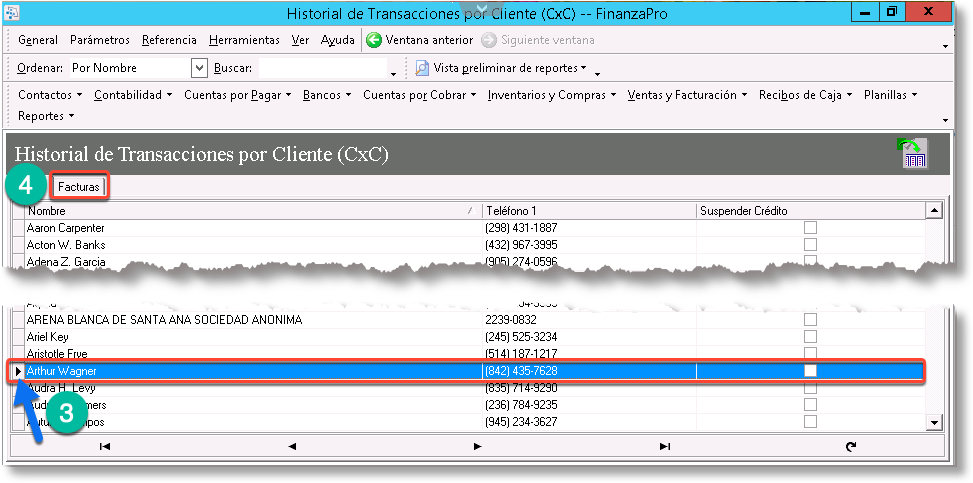
Task: Click the application icon in title bar
Action: pyautogui.click(x=12, y=12)
